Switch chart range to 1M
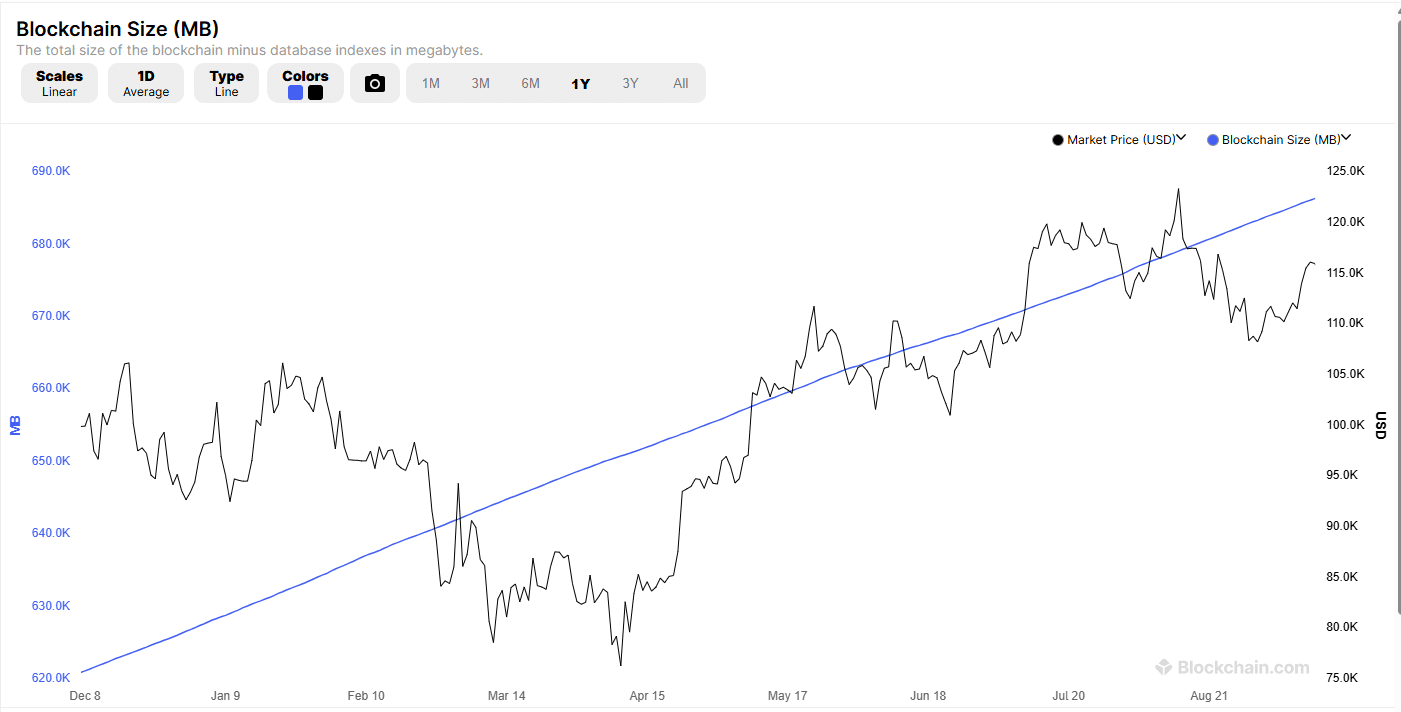1401x712 pixels. point(430,83)
